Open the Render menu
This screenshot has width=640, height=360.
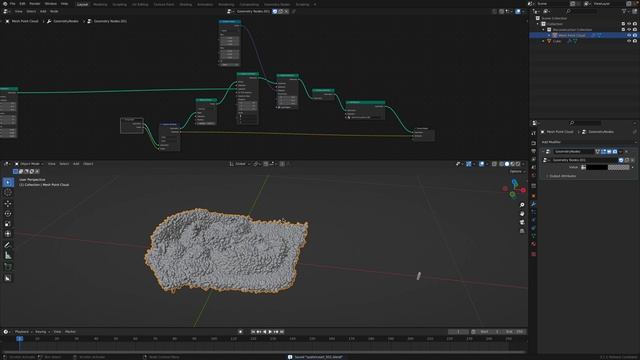click(35, 4)
